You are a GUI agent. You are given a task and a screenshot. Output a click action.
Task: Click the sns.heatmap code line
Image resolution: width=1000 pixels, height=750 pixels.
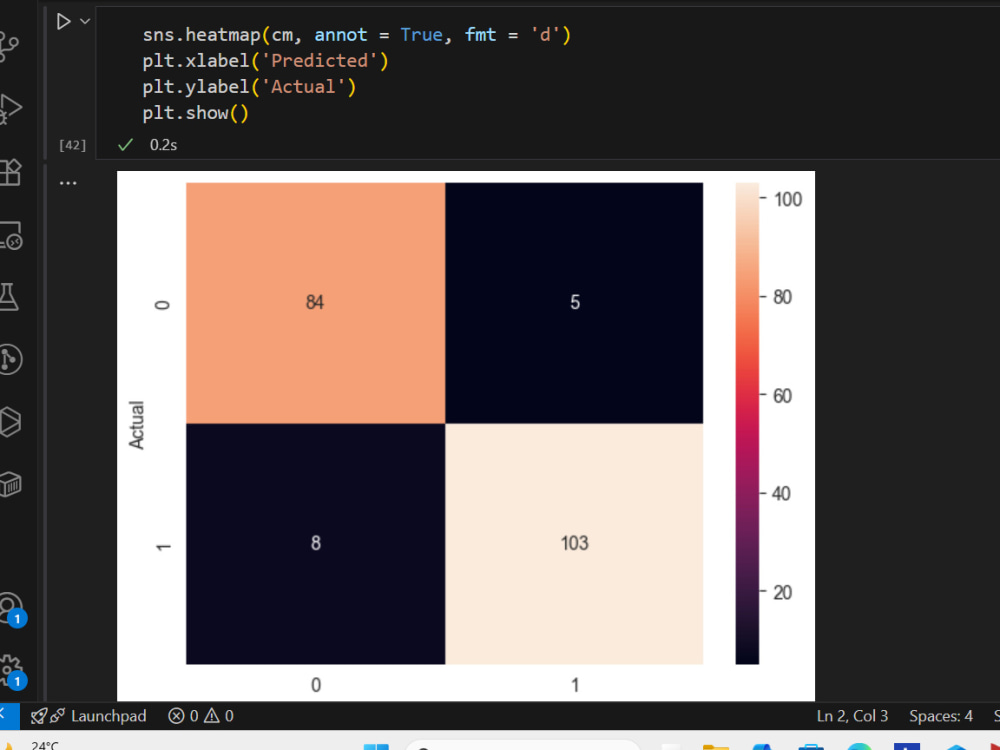[x=357, y=34]
